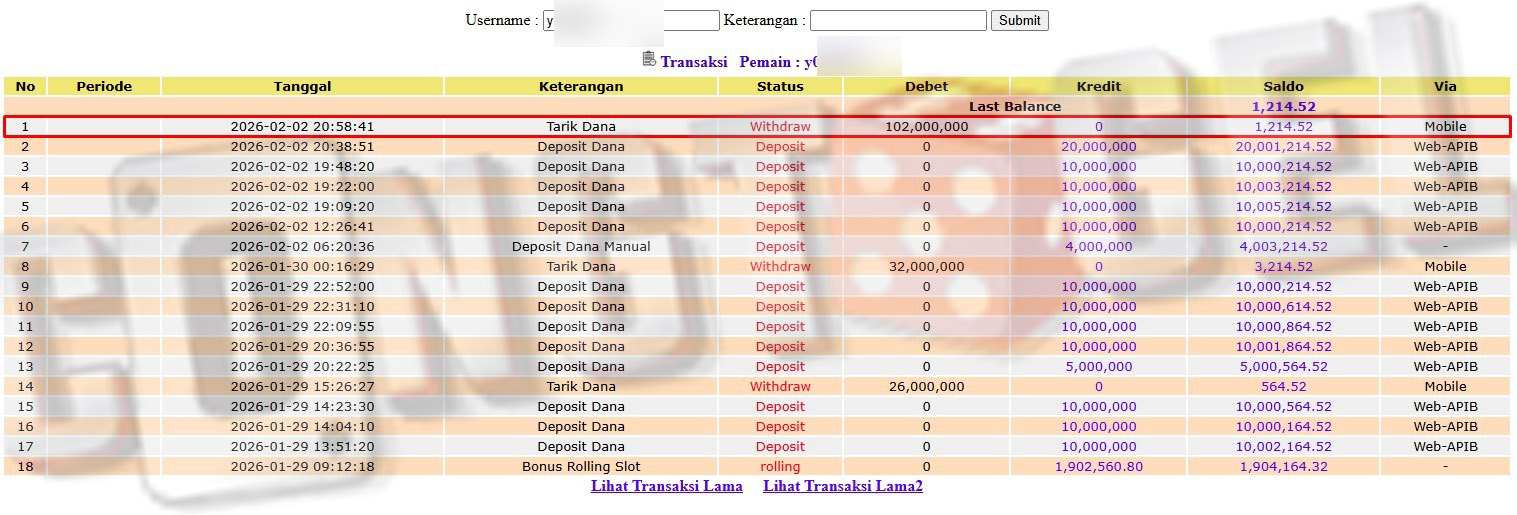Select the 102,000,000 debet amount
The height and width of the screenshot is (515, 1517).
click(x=926, y=127)
